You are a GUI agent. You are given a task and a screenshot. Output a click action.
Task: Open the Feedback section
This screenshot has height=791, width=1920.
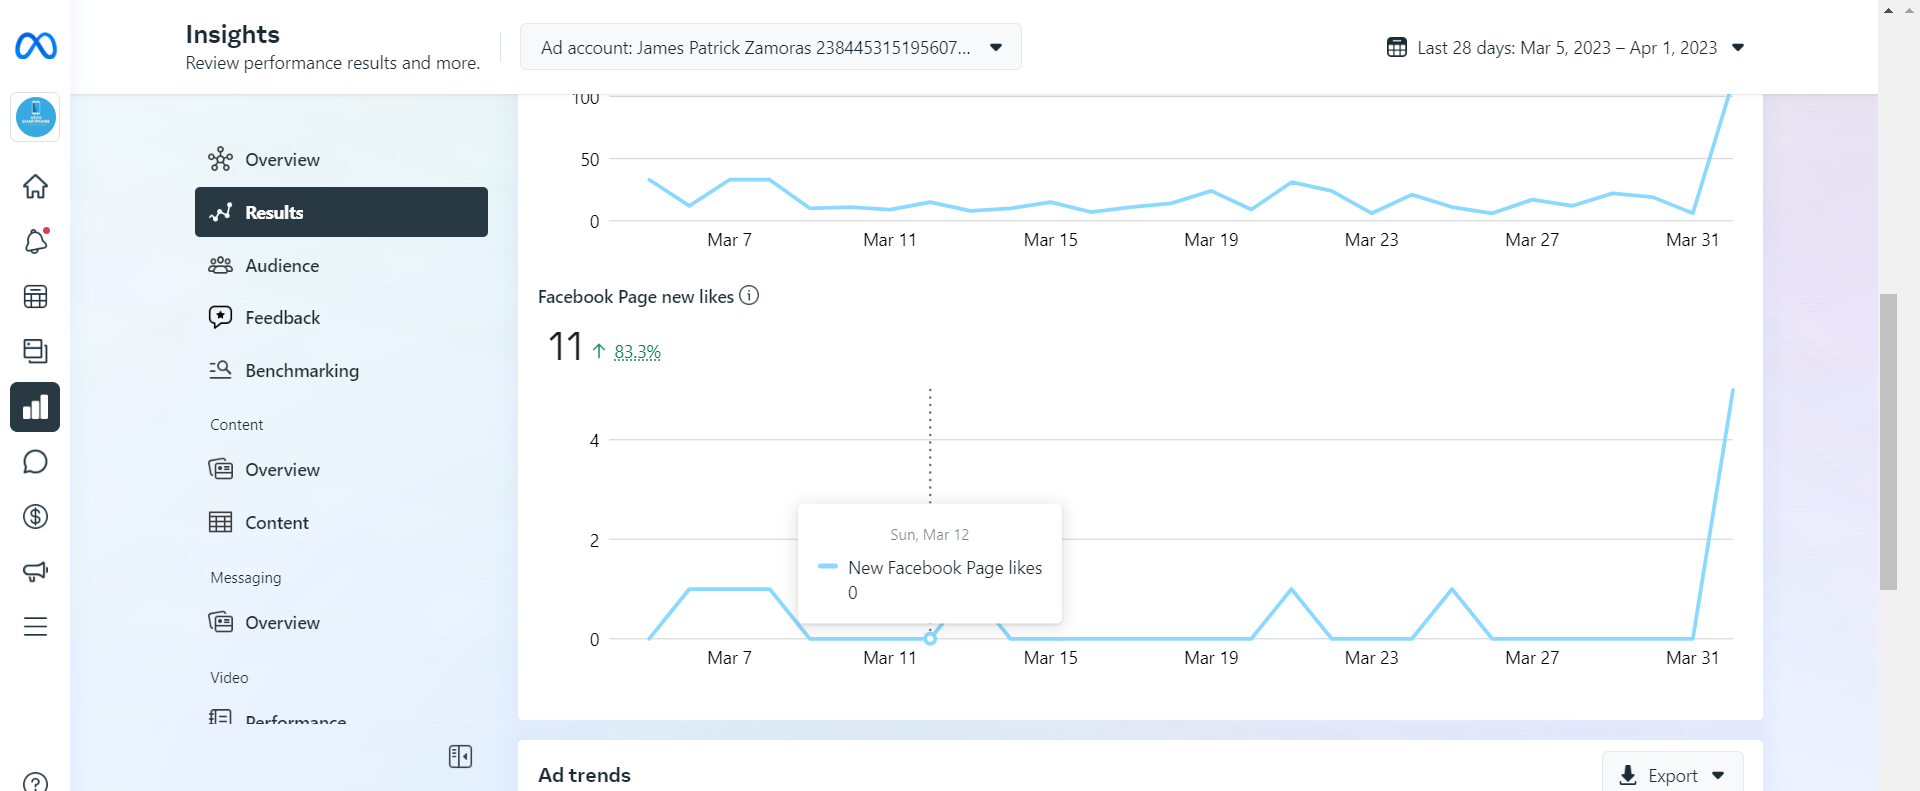tap(282, 318)
